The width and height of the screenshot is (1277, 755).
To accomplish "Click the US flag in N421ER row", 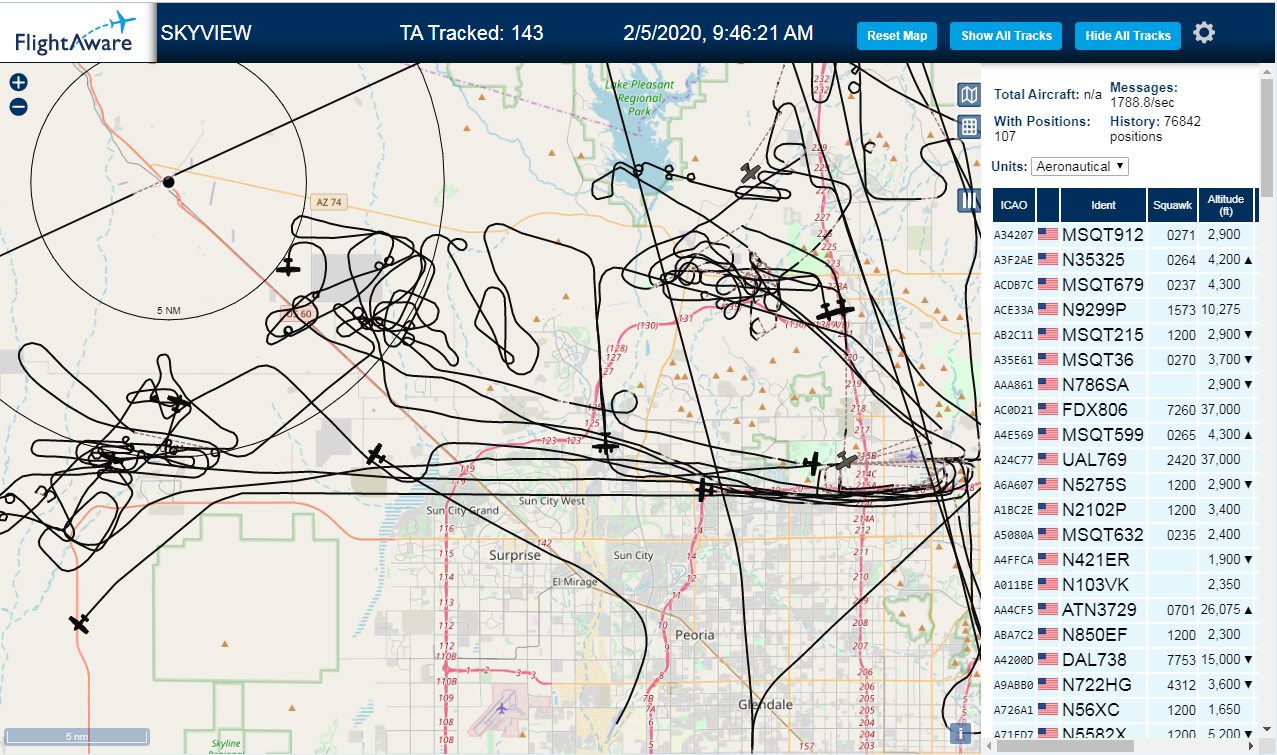I will click(1048, 559).
